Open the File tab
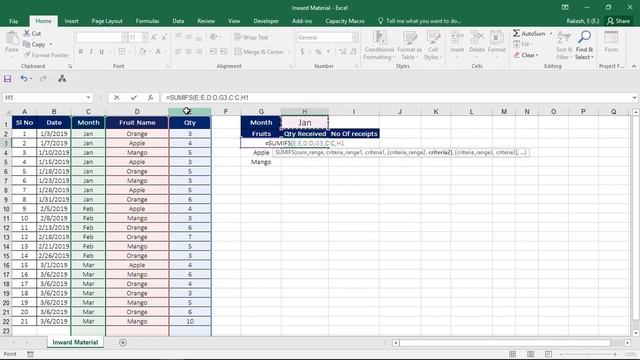This screenshot has width=640, height=360. pyautogui.click(x=13, y=21)
